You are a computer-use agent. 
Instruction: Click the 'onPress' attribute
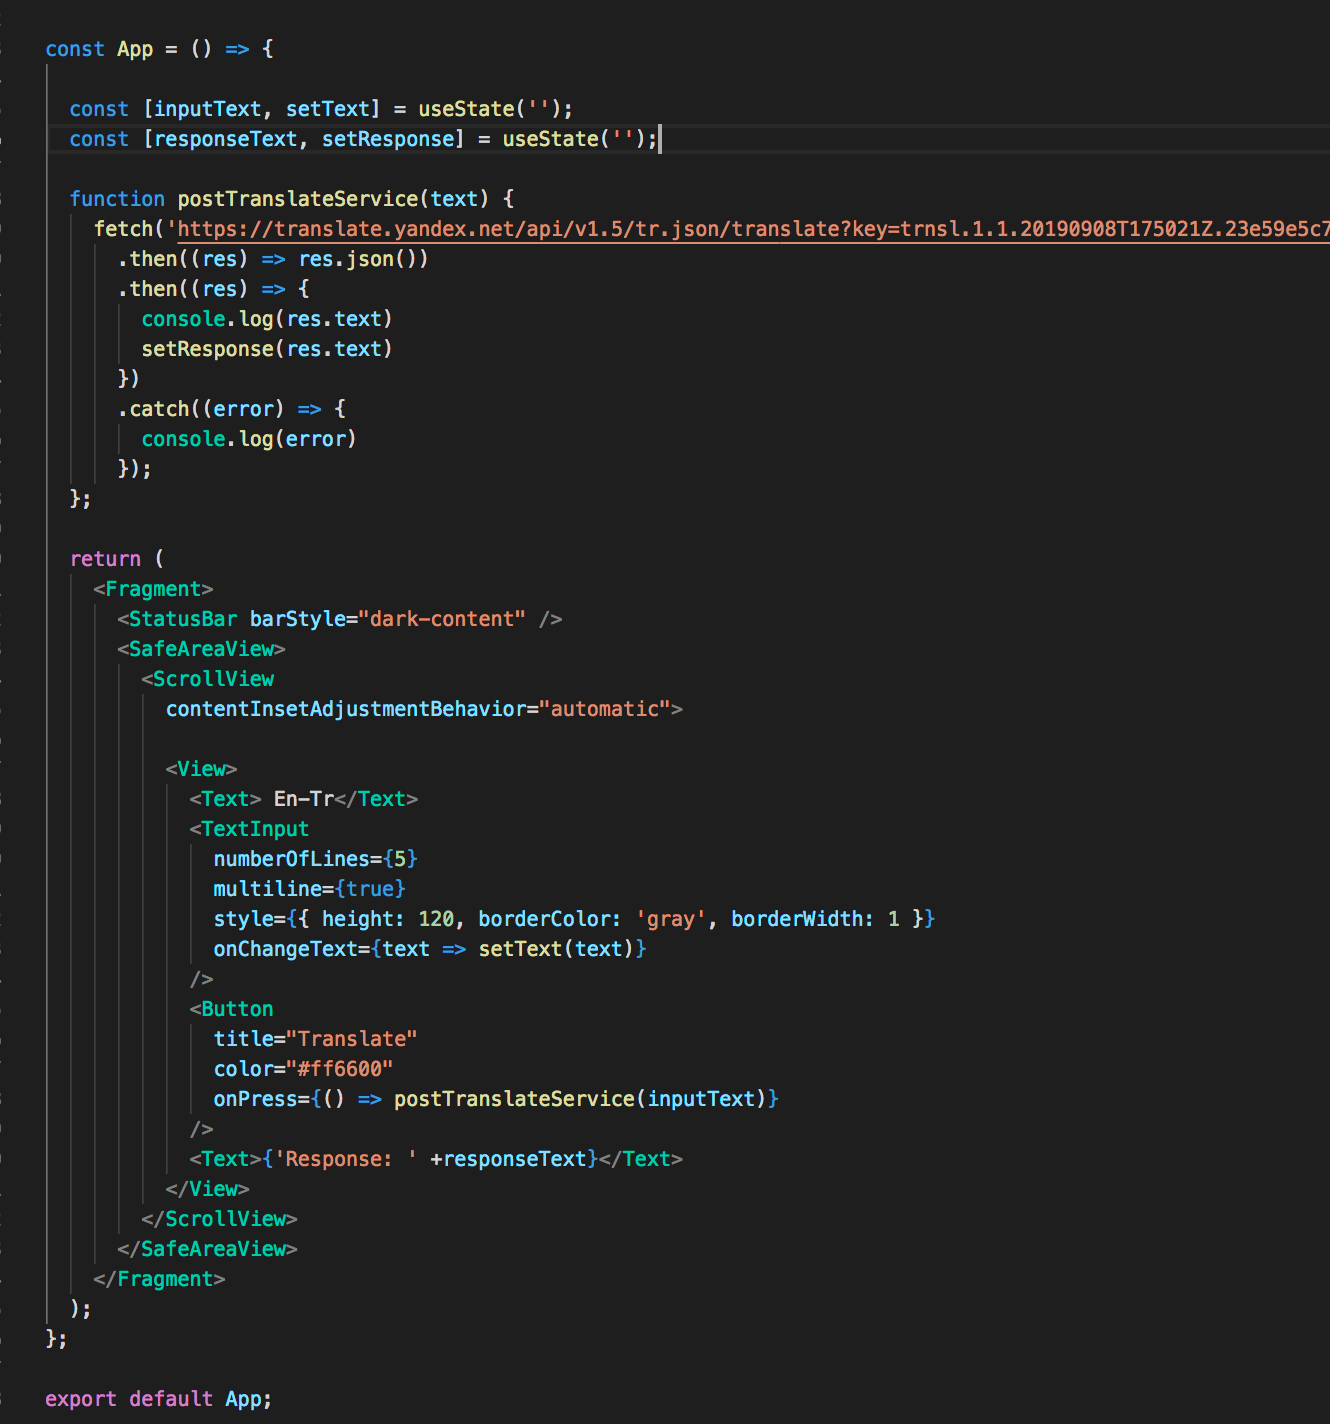[x=256, y=1099]
